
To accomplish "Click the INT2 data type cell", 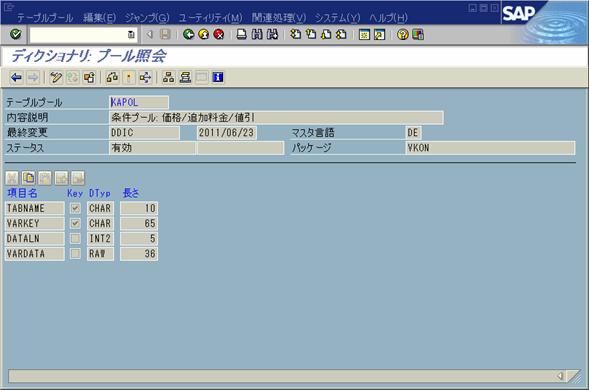I will 100,238.
